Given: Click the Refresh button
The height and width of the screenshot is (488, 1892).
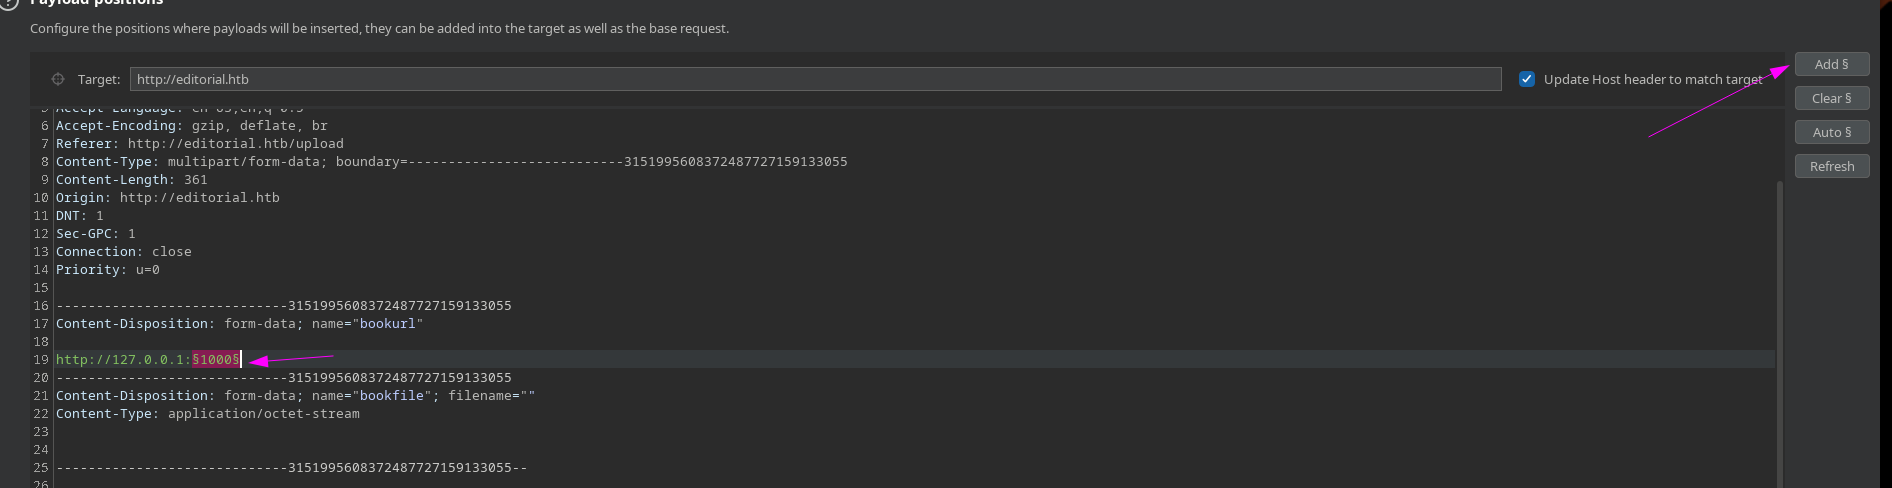Looking at the screenshot, I should point(1831,166).
